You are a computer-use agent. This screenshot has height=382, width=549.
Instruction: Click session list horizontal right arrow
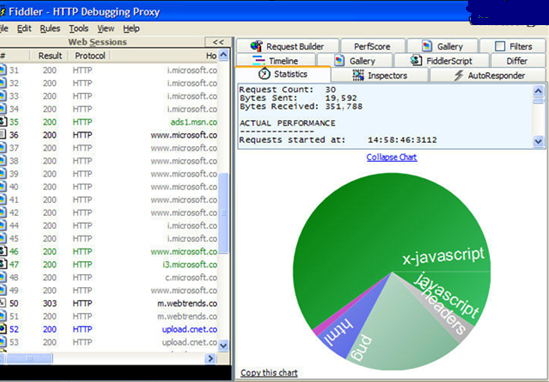click(x=210, y=359)
